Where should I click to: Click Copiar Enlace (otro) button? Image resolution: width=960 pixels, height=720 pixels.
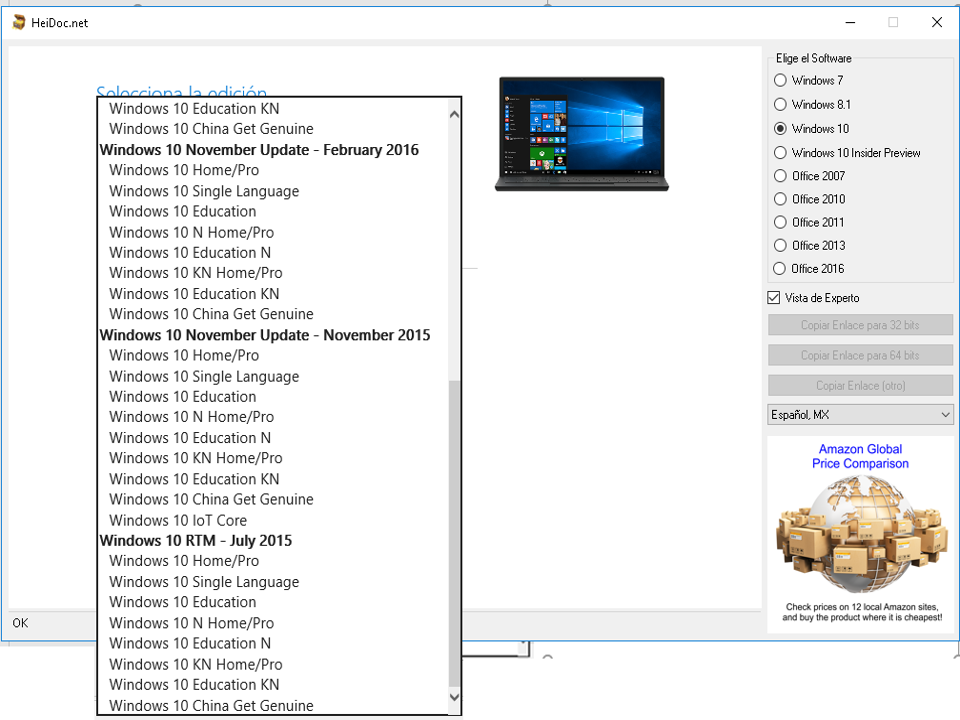(x=860, y=386)
